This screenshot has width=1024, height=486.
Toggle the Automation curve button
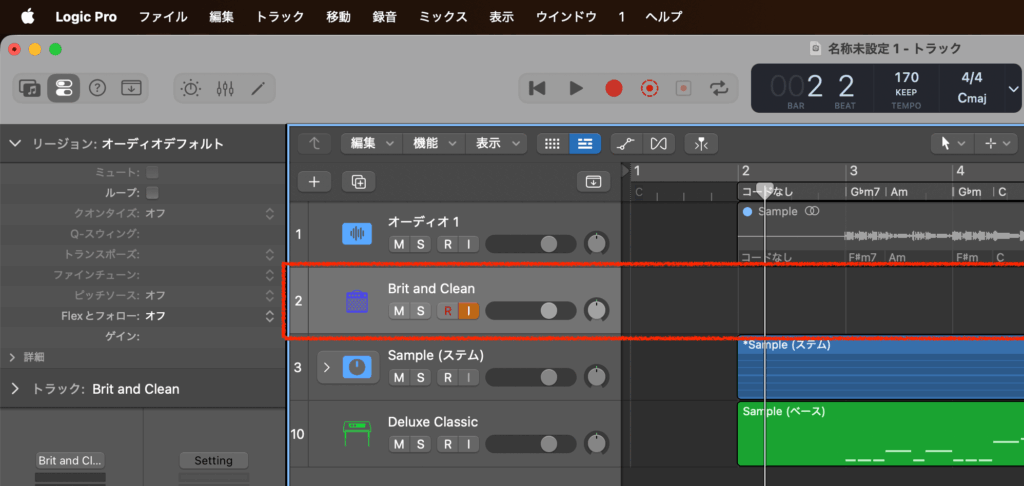pos(626,144)
